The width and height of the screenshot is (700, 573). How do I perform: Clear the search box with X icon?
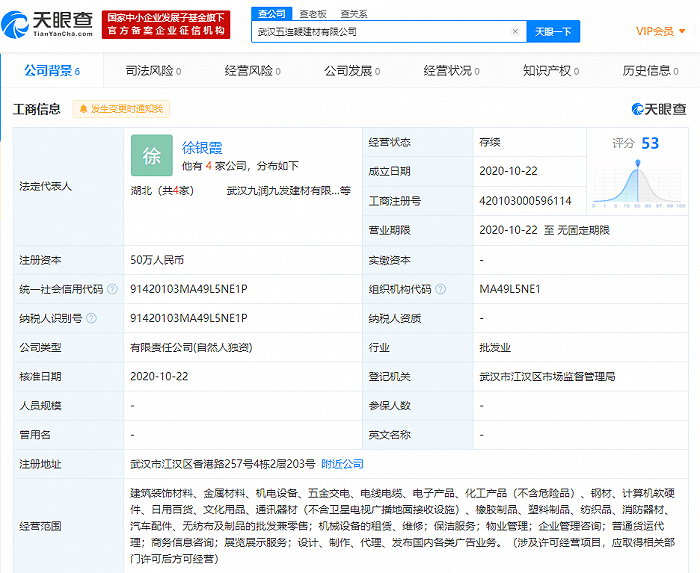point(515,31)
